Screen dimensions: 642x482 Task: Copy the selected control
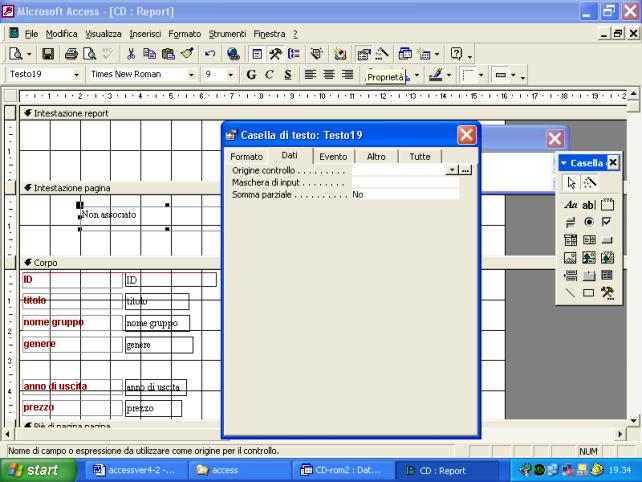149,54
